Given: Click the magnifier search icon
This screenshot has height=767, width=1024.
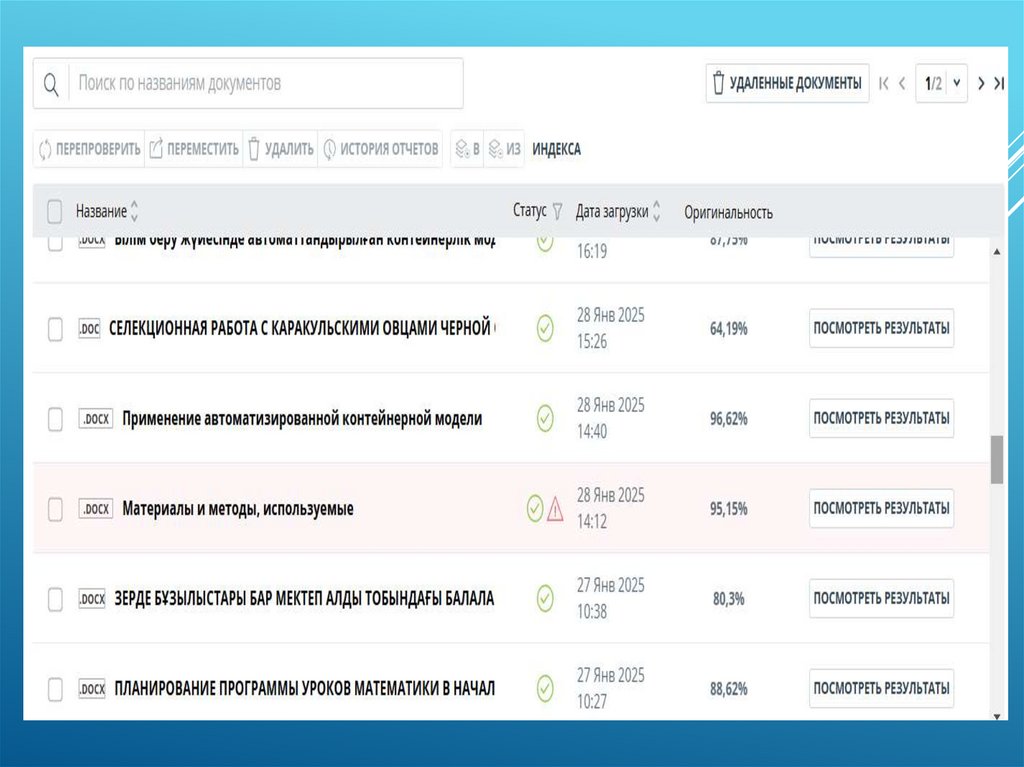Looking at the screenshot, I should coord(51,84).
